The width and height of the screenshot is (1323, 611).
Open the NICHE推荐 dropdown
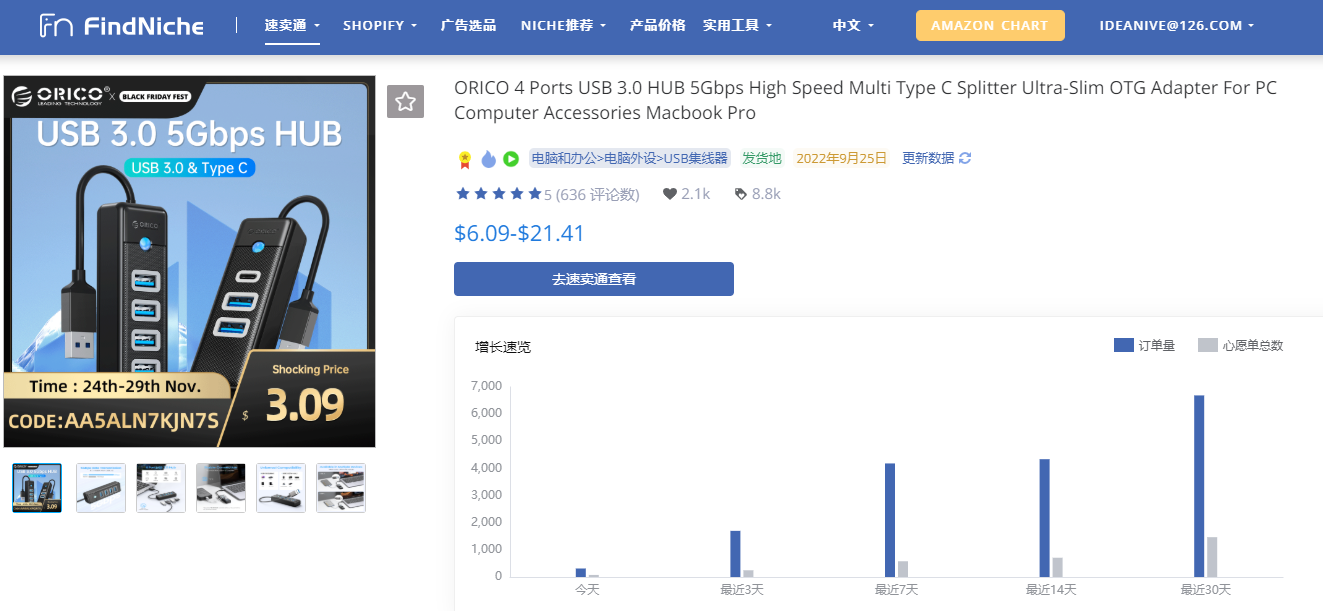563,26
